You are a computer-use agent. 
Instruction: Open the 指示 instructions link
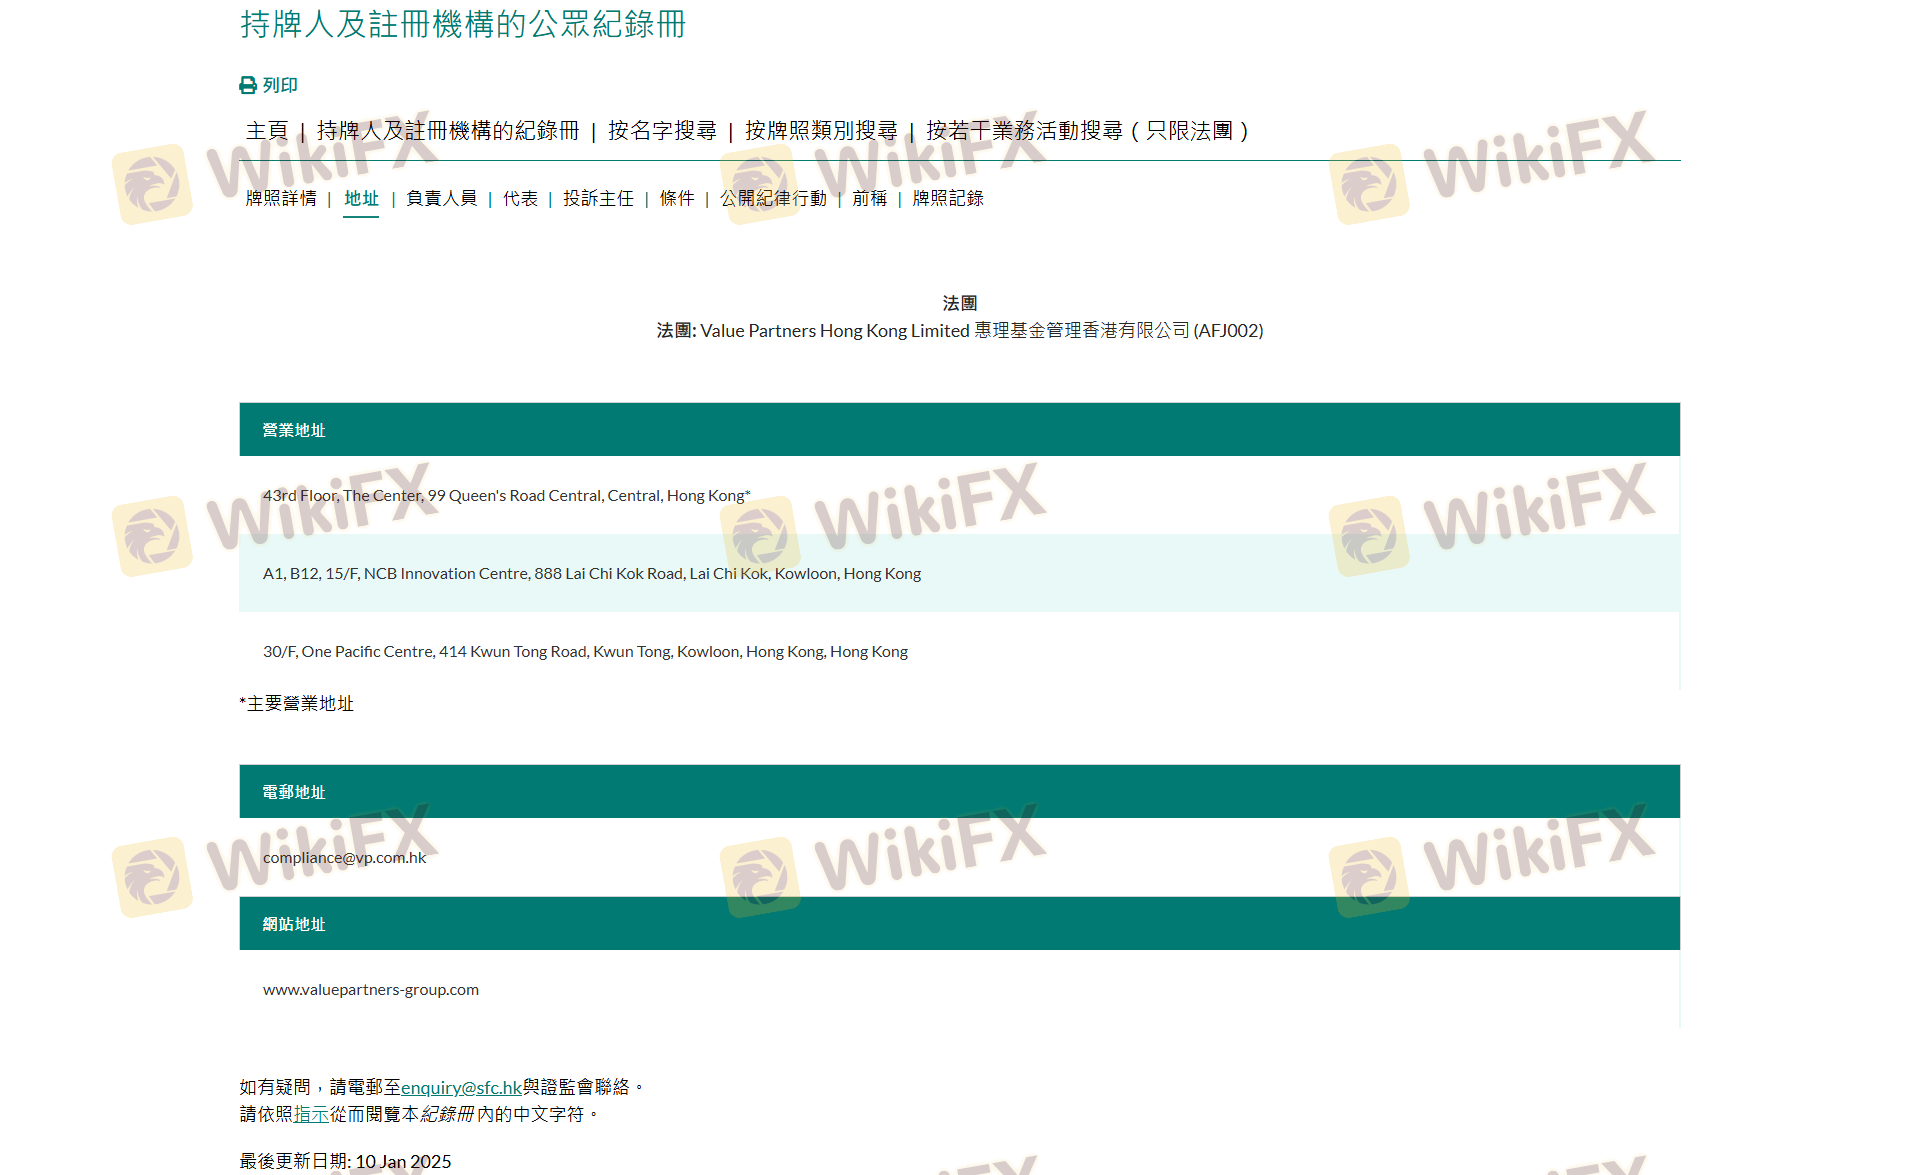click(311, 1114)
